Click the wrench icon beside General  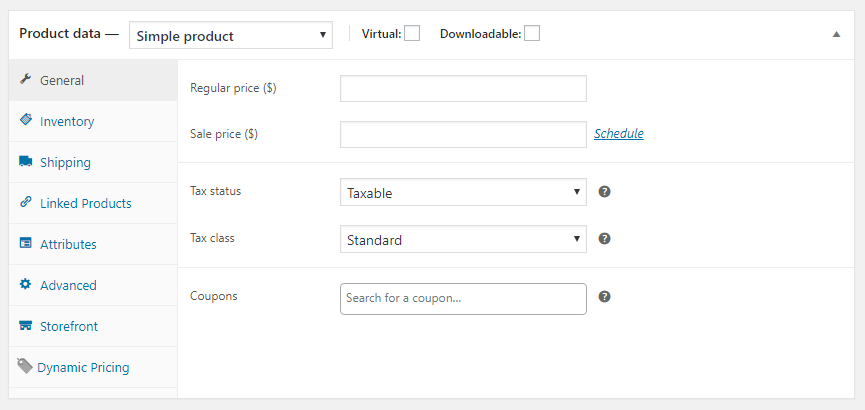click(x=25, y=79)
